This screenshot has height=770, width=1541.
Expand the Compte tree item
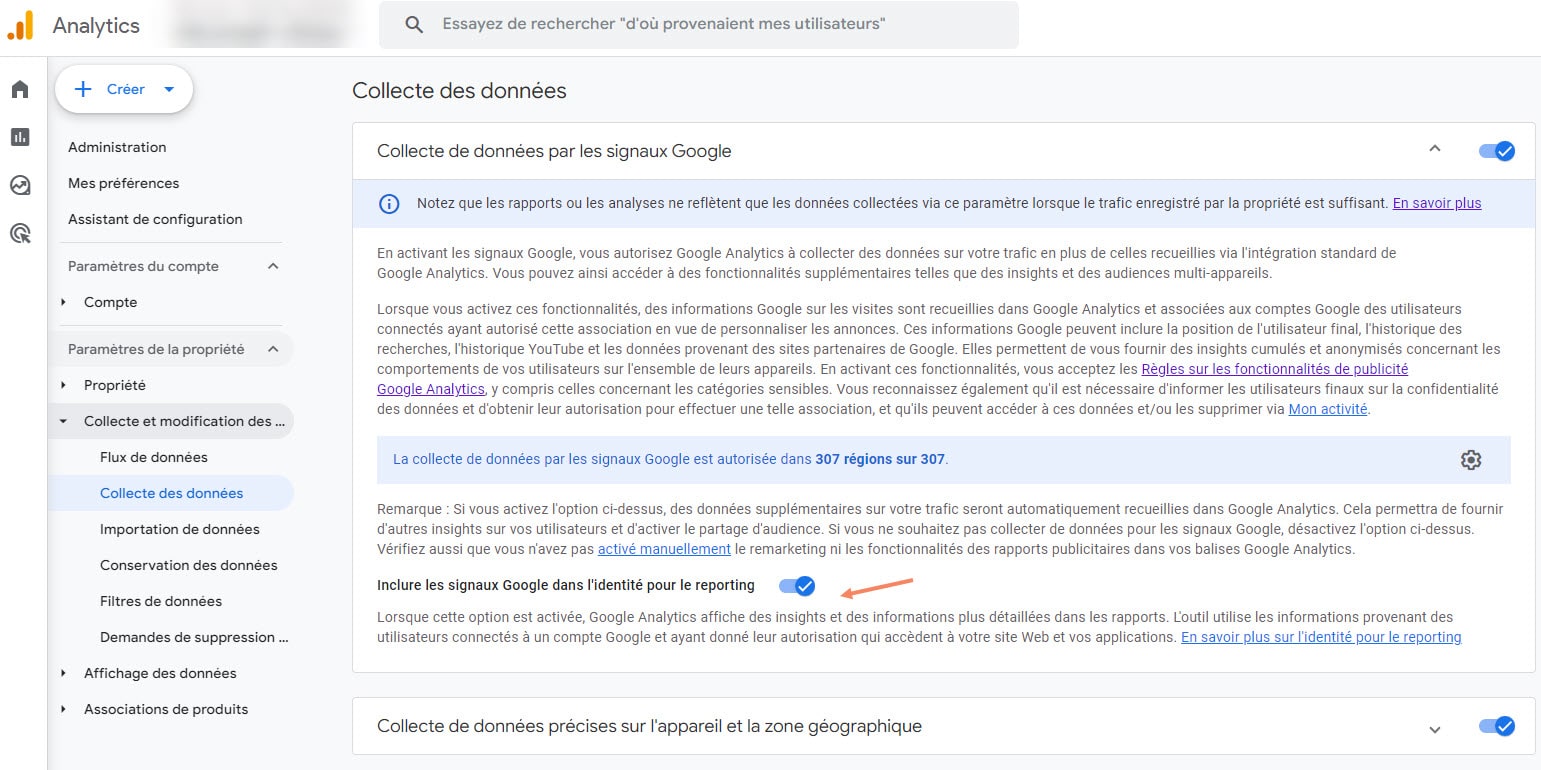(64, 302)
